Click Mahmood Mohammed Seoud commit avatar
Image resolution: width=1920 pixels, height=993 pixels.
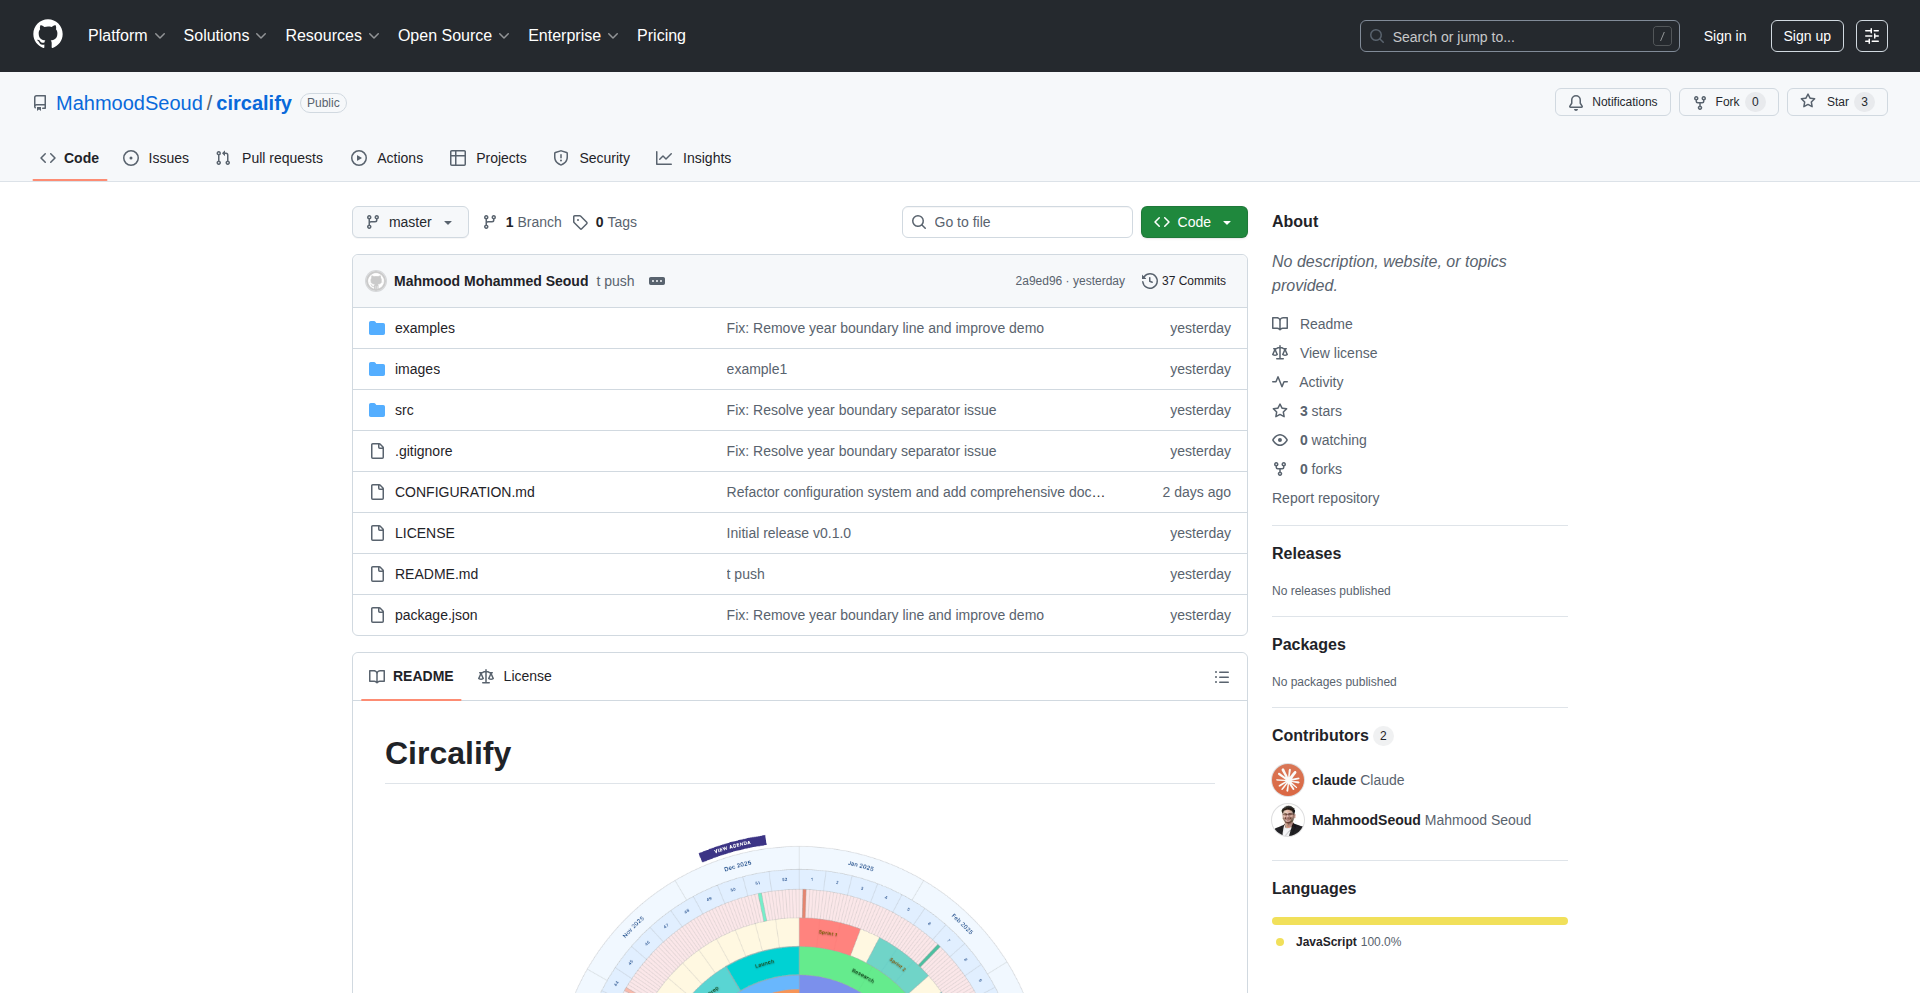pyautogui.click(x=376, y=281)
